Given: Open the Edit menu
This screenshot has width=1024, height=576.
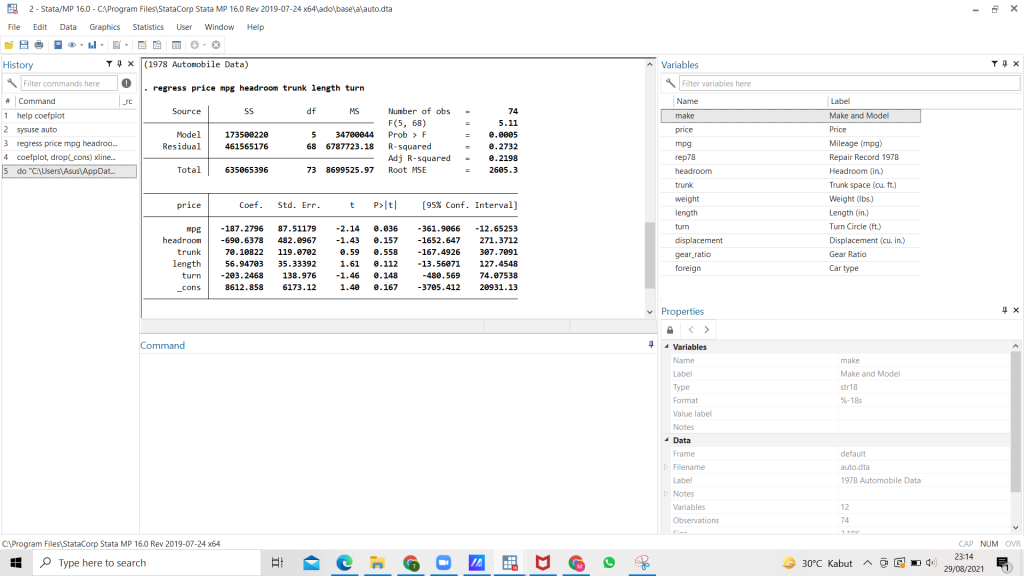Looking at the screenshot, I should point(40,27).
